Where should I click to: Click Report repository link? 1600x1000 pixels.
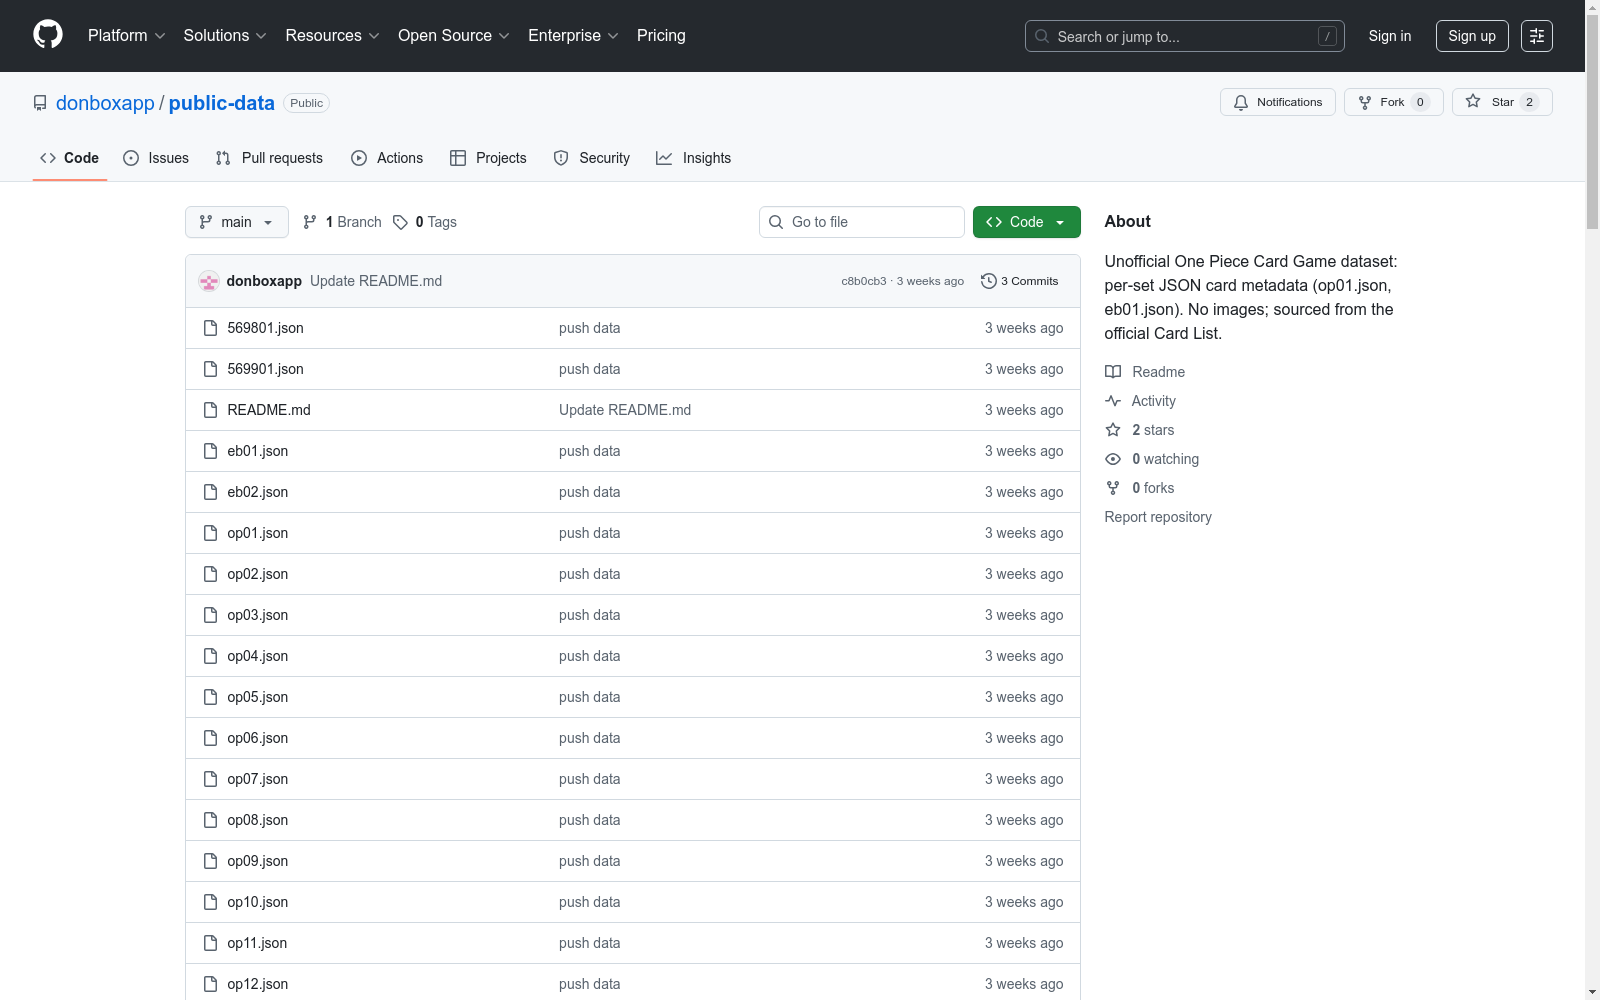pos(1158,517)
